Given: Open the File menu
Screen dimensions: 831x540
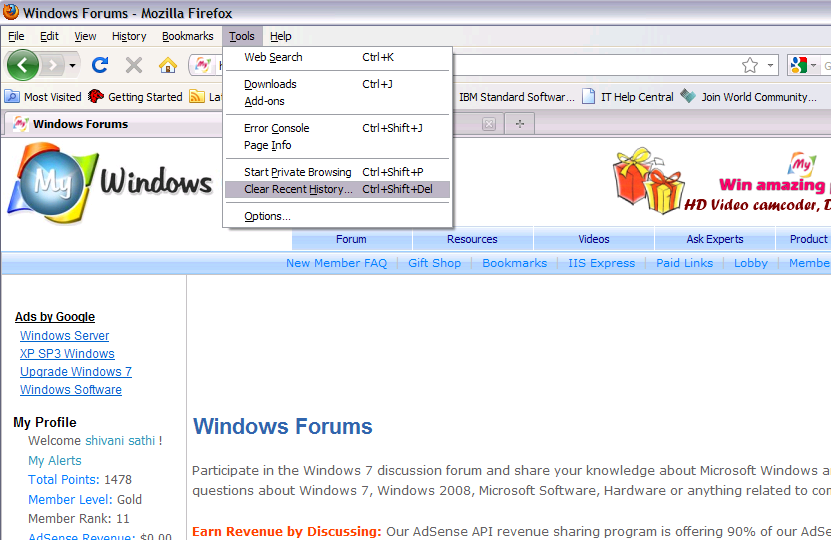Looking at the screenshot, I should point(16,36).
